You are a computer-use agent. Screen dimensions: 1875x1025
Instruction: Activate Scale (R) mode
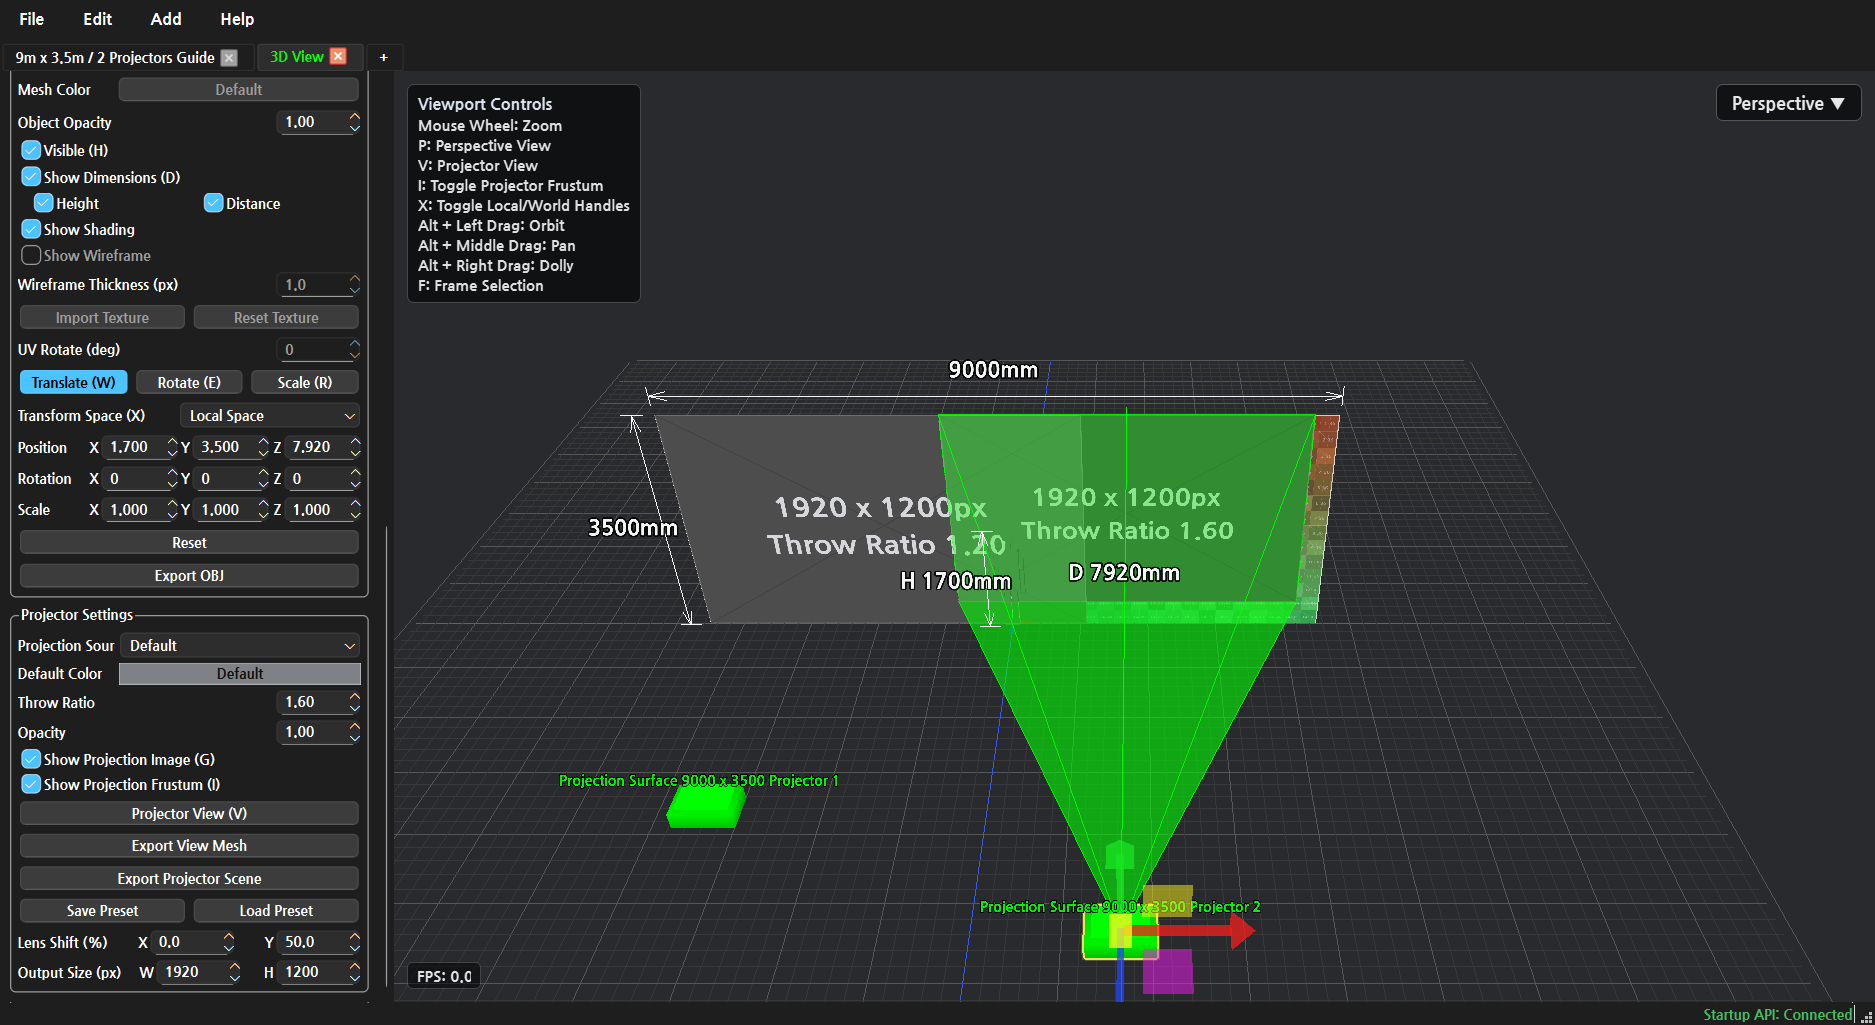(x=305, y=382)
